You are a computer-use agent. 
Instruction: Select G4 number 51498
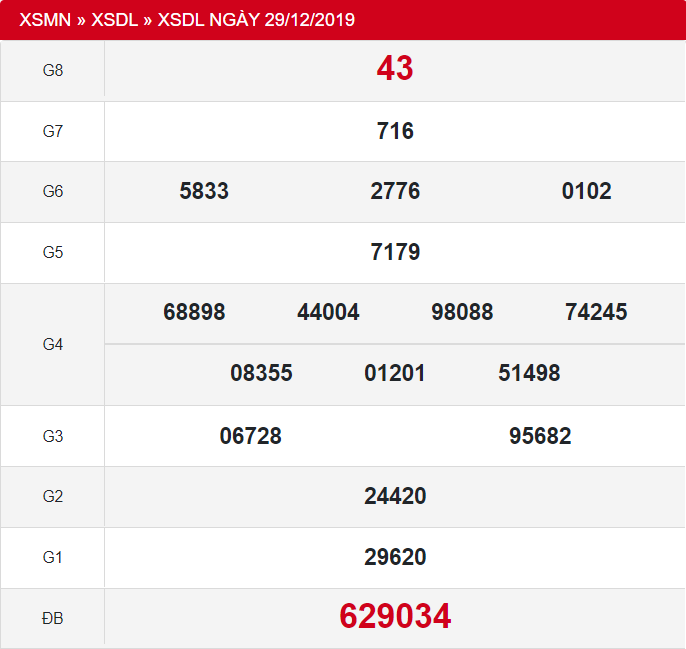point(529,374)
